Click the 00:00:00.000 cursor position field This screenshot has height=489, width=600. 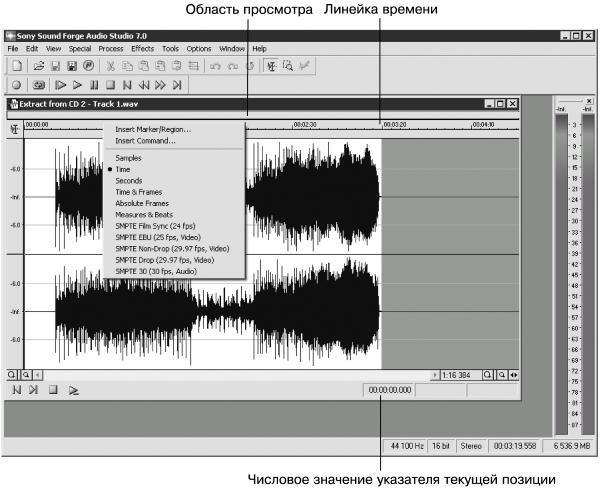(389, 390)
